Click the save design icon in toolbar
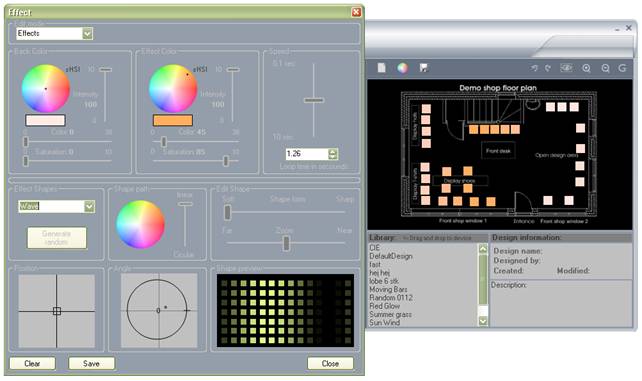 click(x=424, y=68)
